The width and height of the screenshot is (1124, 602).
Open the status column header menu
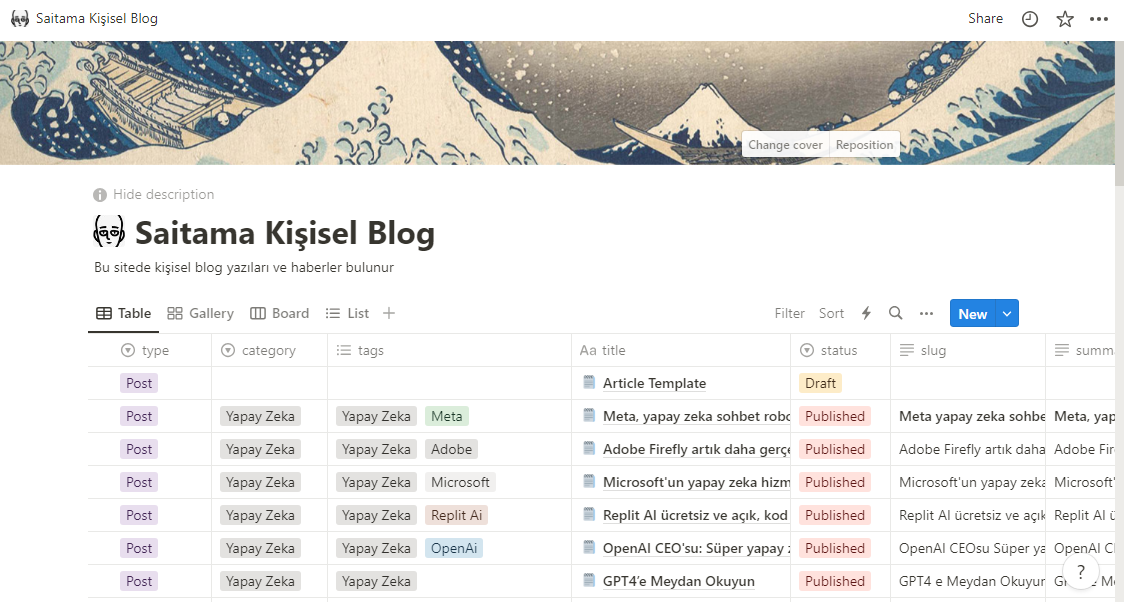(840, 350)
